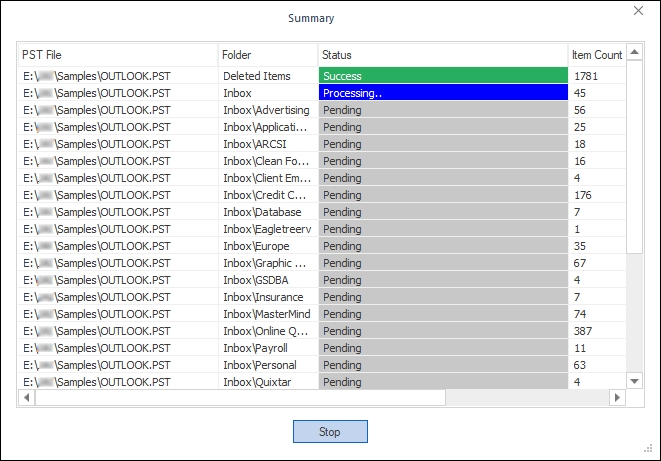
Task: Click the scroll down arrow of the list
Action: tap(634, 381)
